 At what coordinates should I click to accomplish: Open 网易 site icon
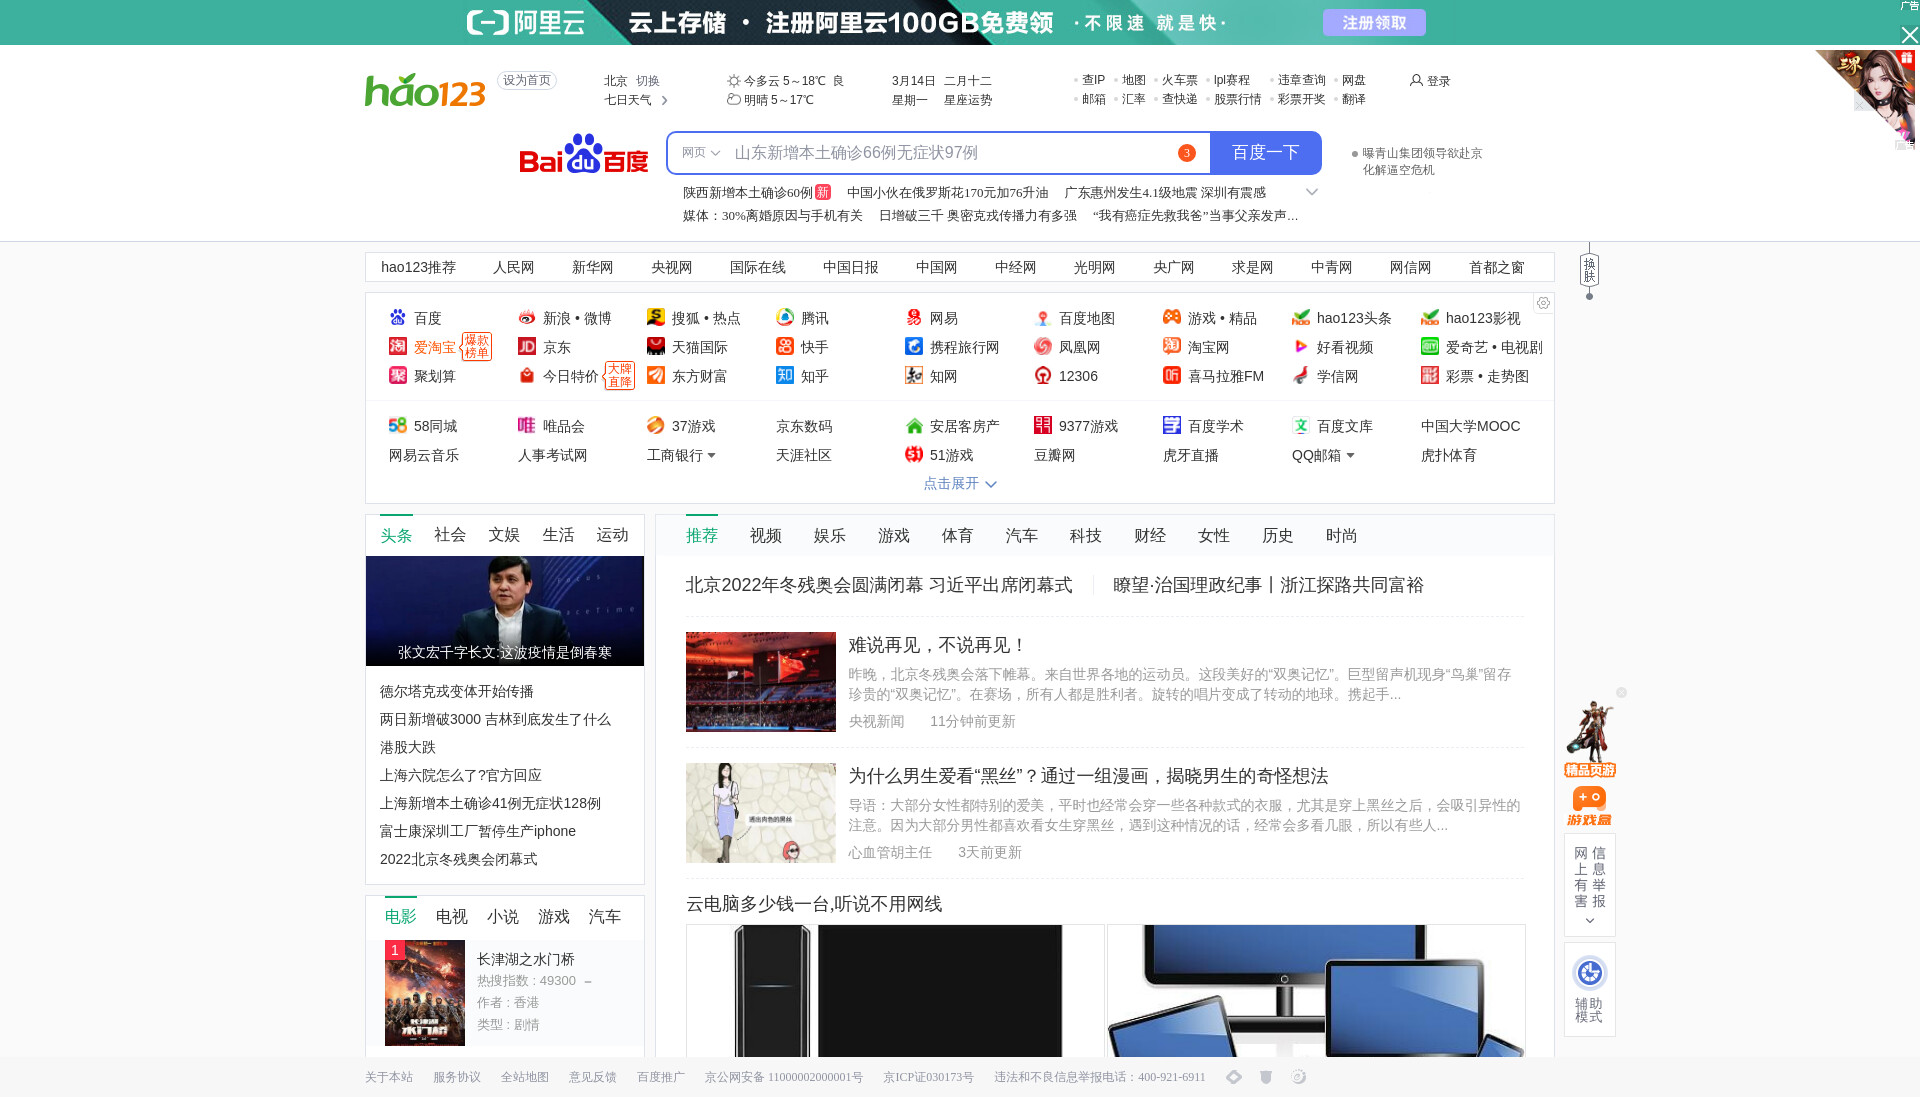point(914,318)
